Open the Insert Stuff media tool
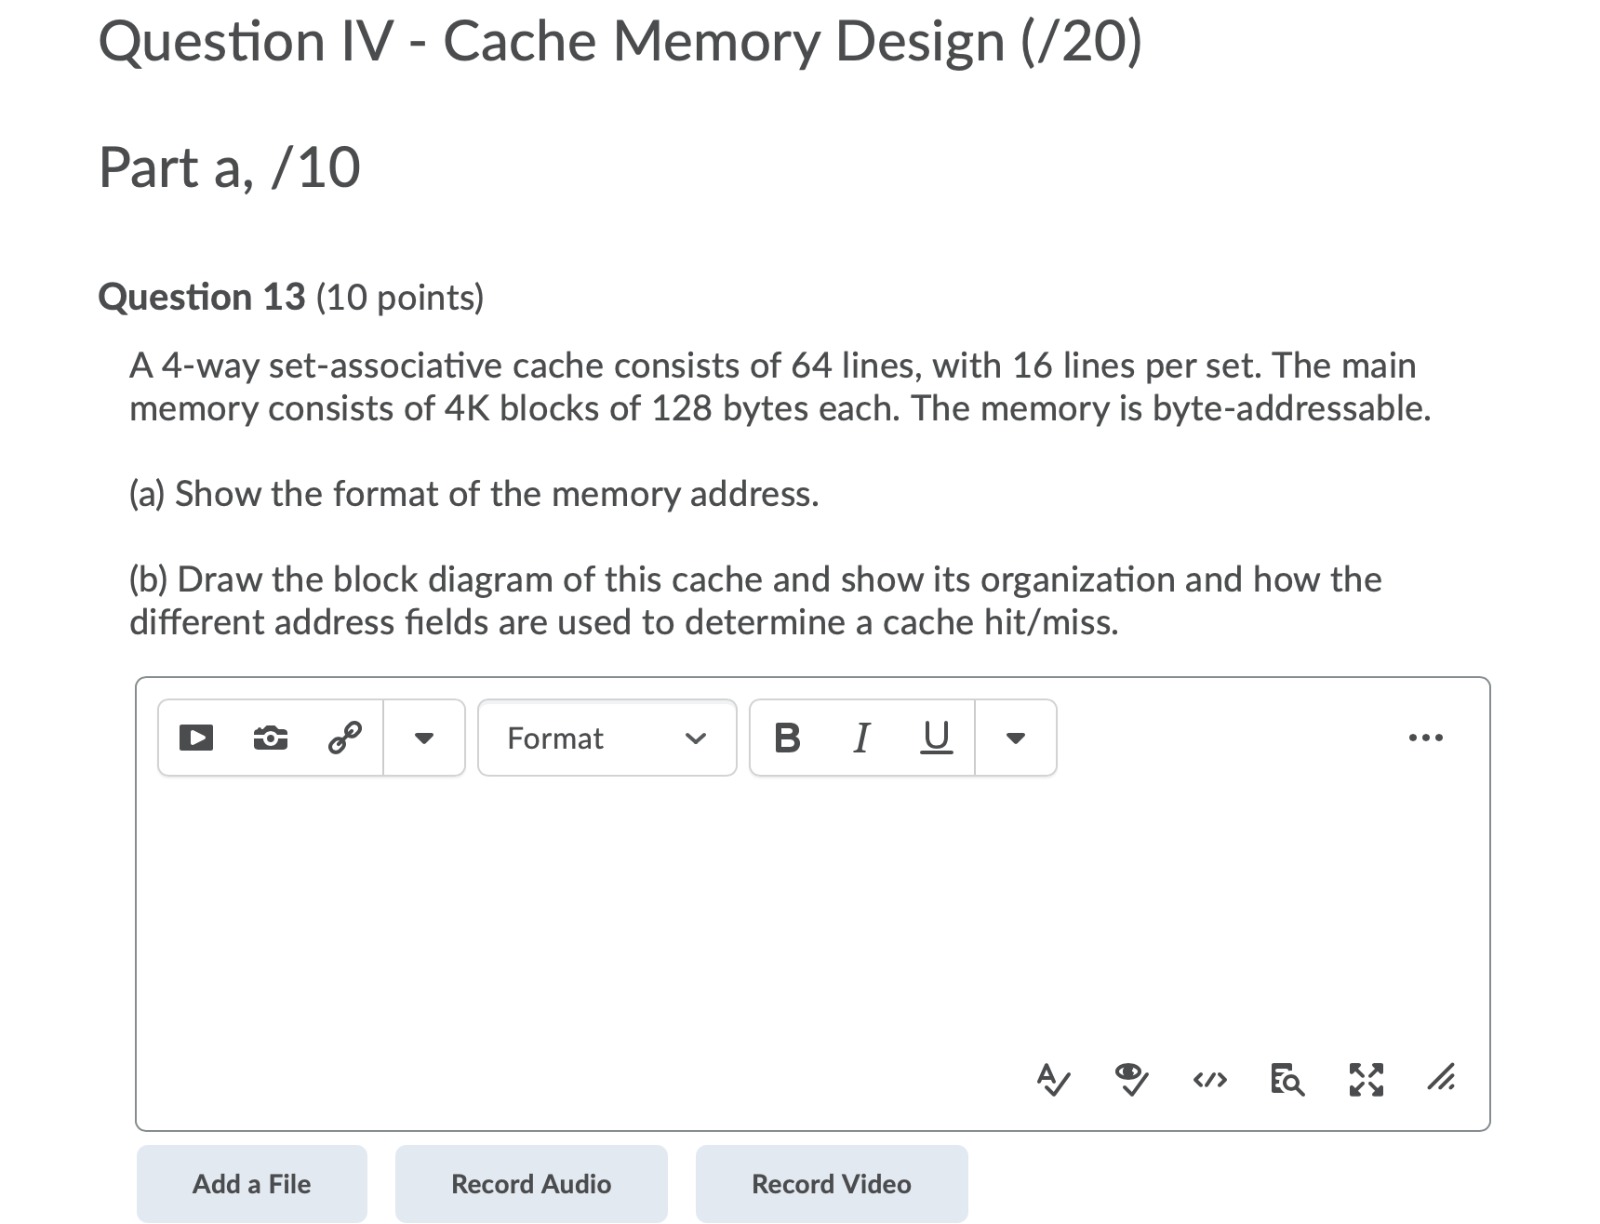 click(196, 737)
